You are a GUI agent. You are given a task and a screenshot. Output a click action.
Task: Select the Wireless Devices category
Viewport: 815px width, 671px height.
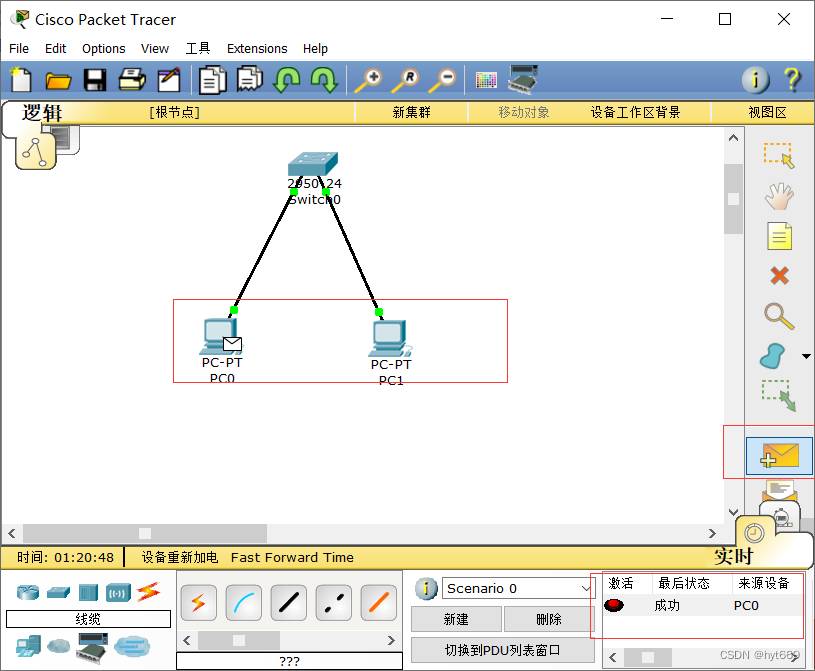tap(119, 593)
